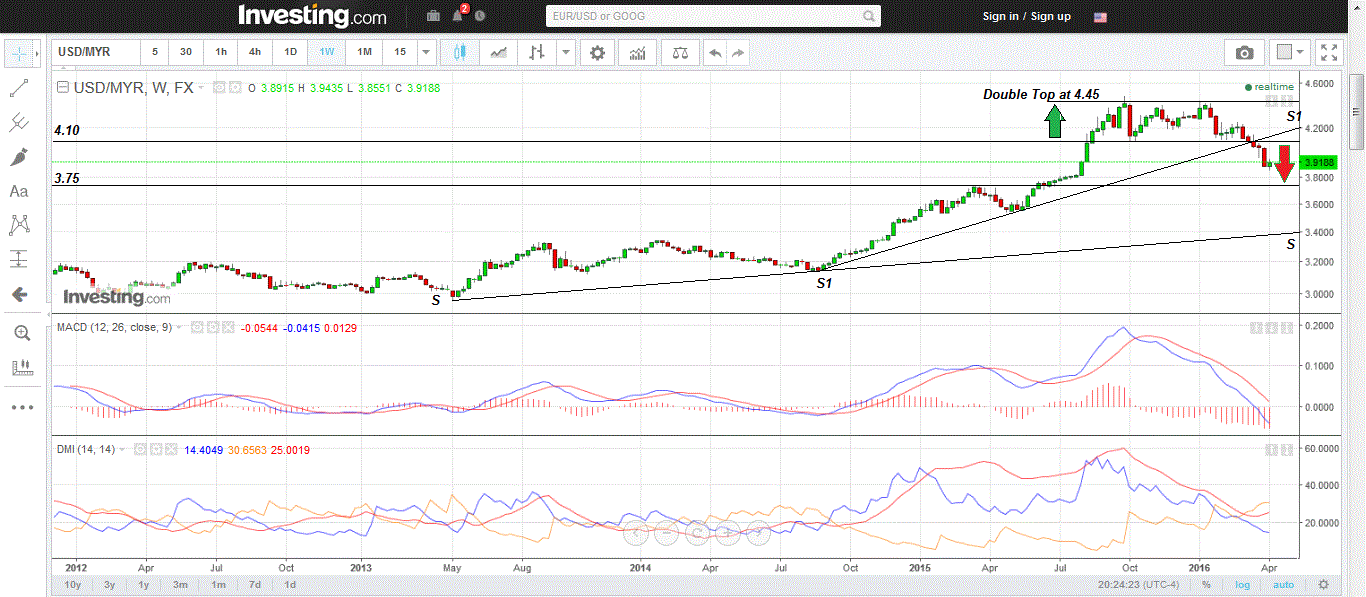Undo last chart action with the back arrow

click(x=714, y=52)
